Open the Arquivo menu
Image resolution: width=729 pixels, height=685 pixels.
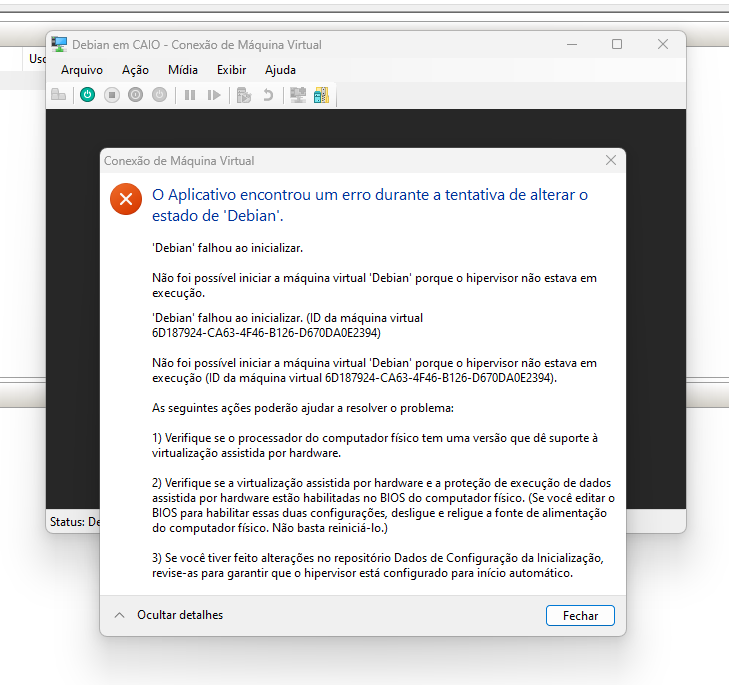pyautogui.click(x=82, y=70)
